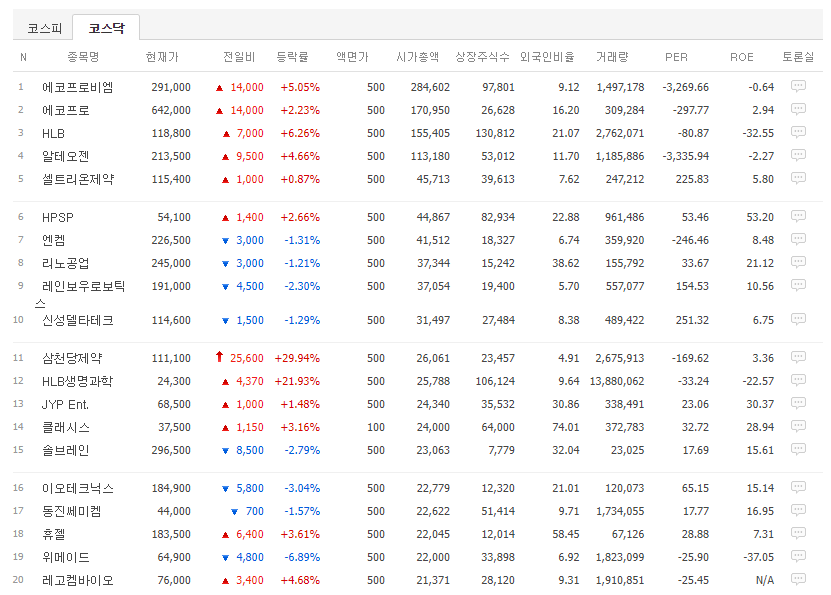This screenshot has height=595, width=831.
Task: Open the 알테오젠 stock link
Action: point(66,156)
